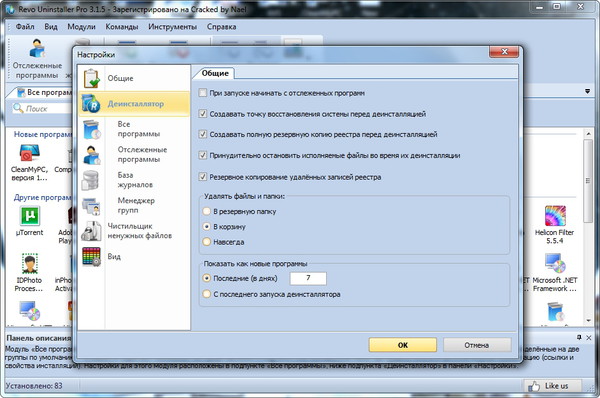Viewport: 600px width, 398px height.
Task: Pin the description panel with the pin icon
Action: coord(579,337)
